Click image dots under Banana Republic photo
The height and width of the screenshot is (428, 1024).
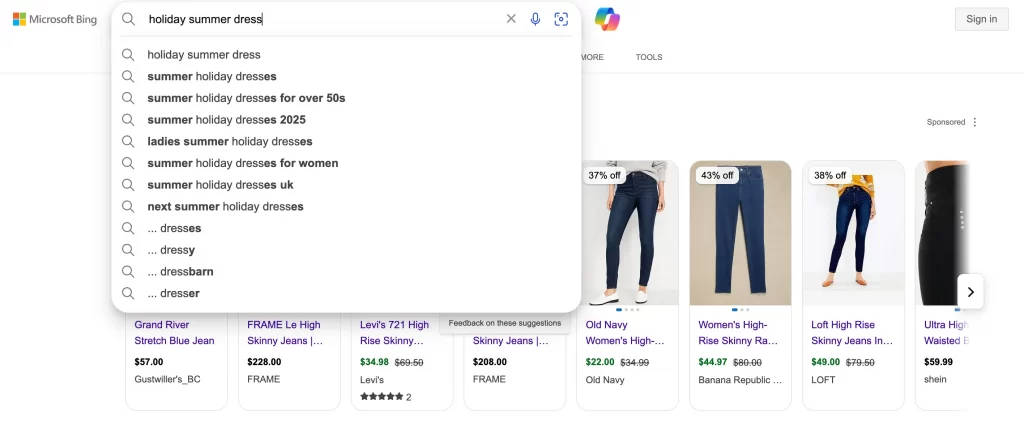click(x=741, y=310)
